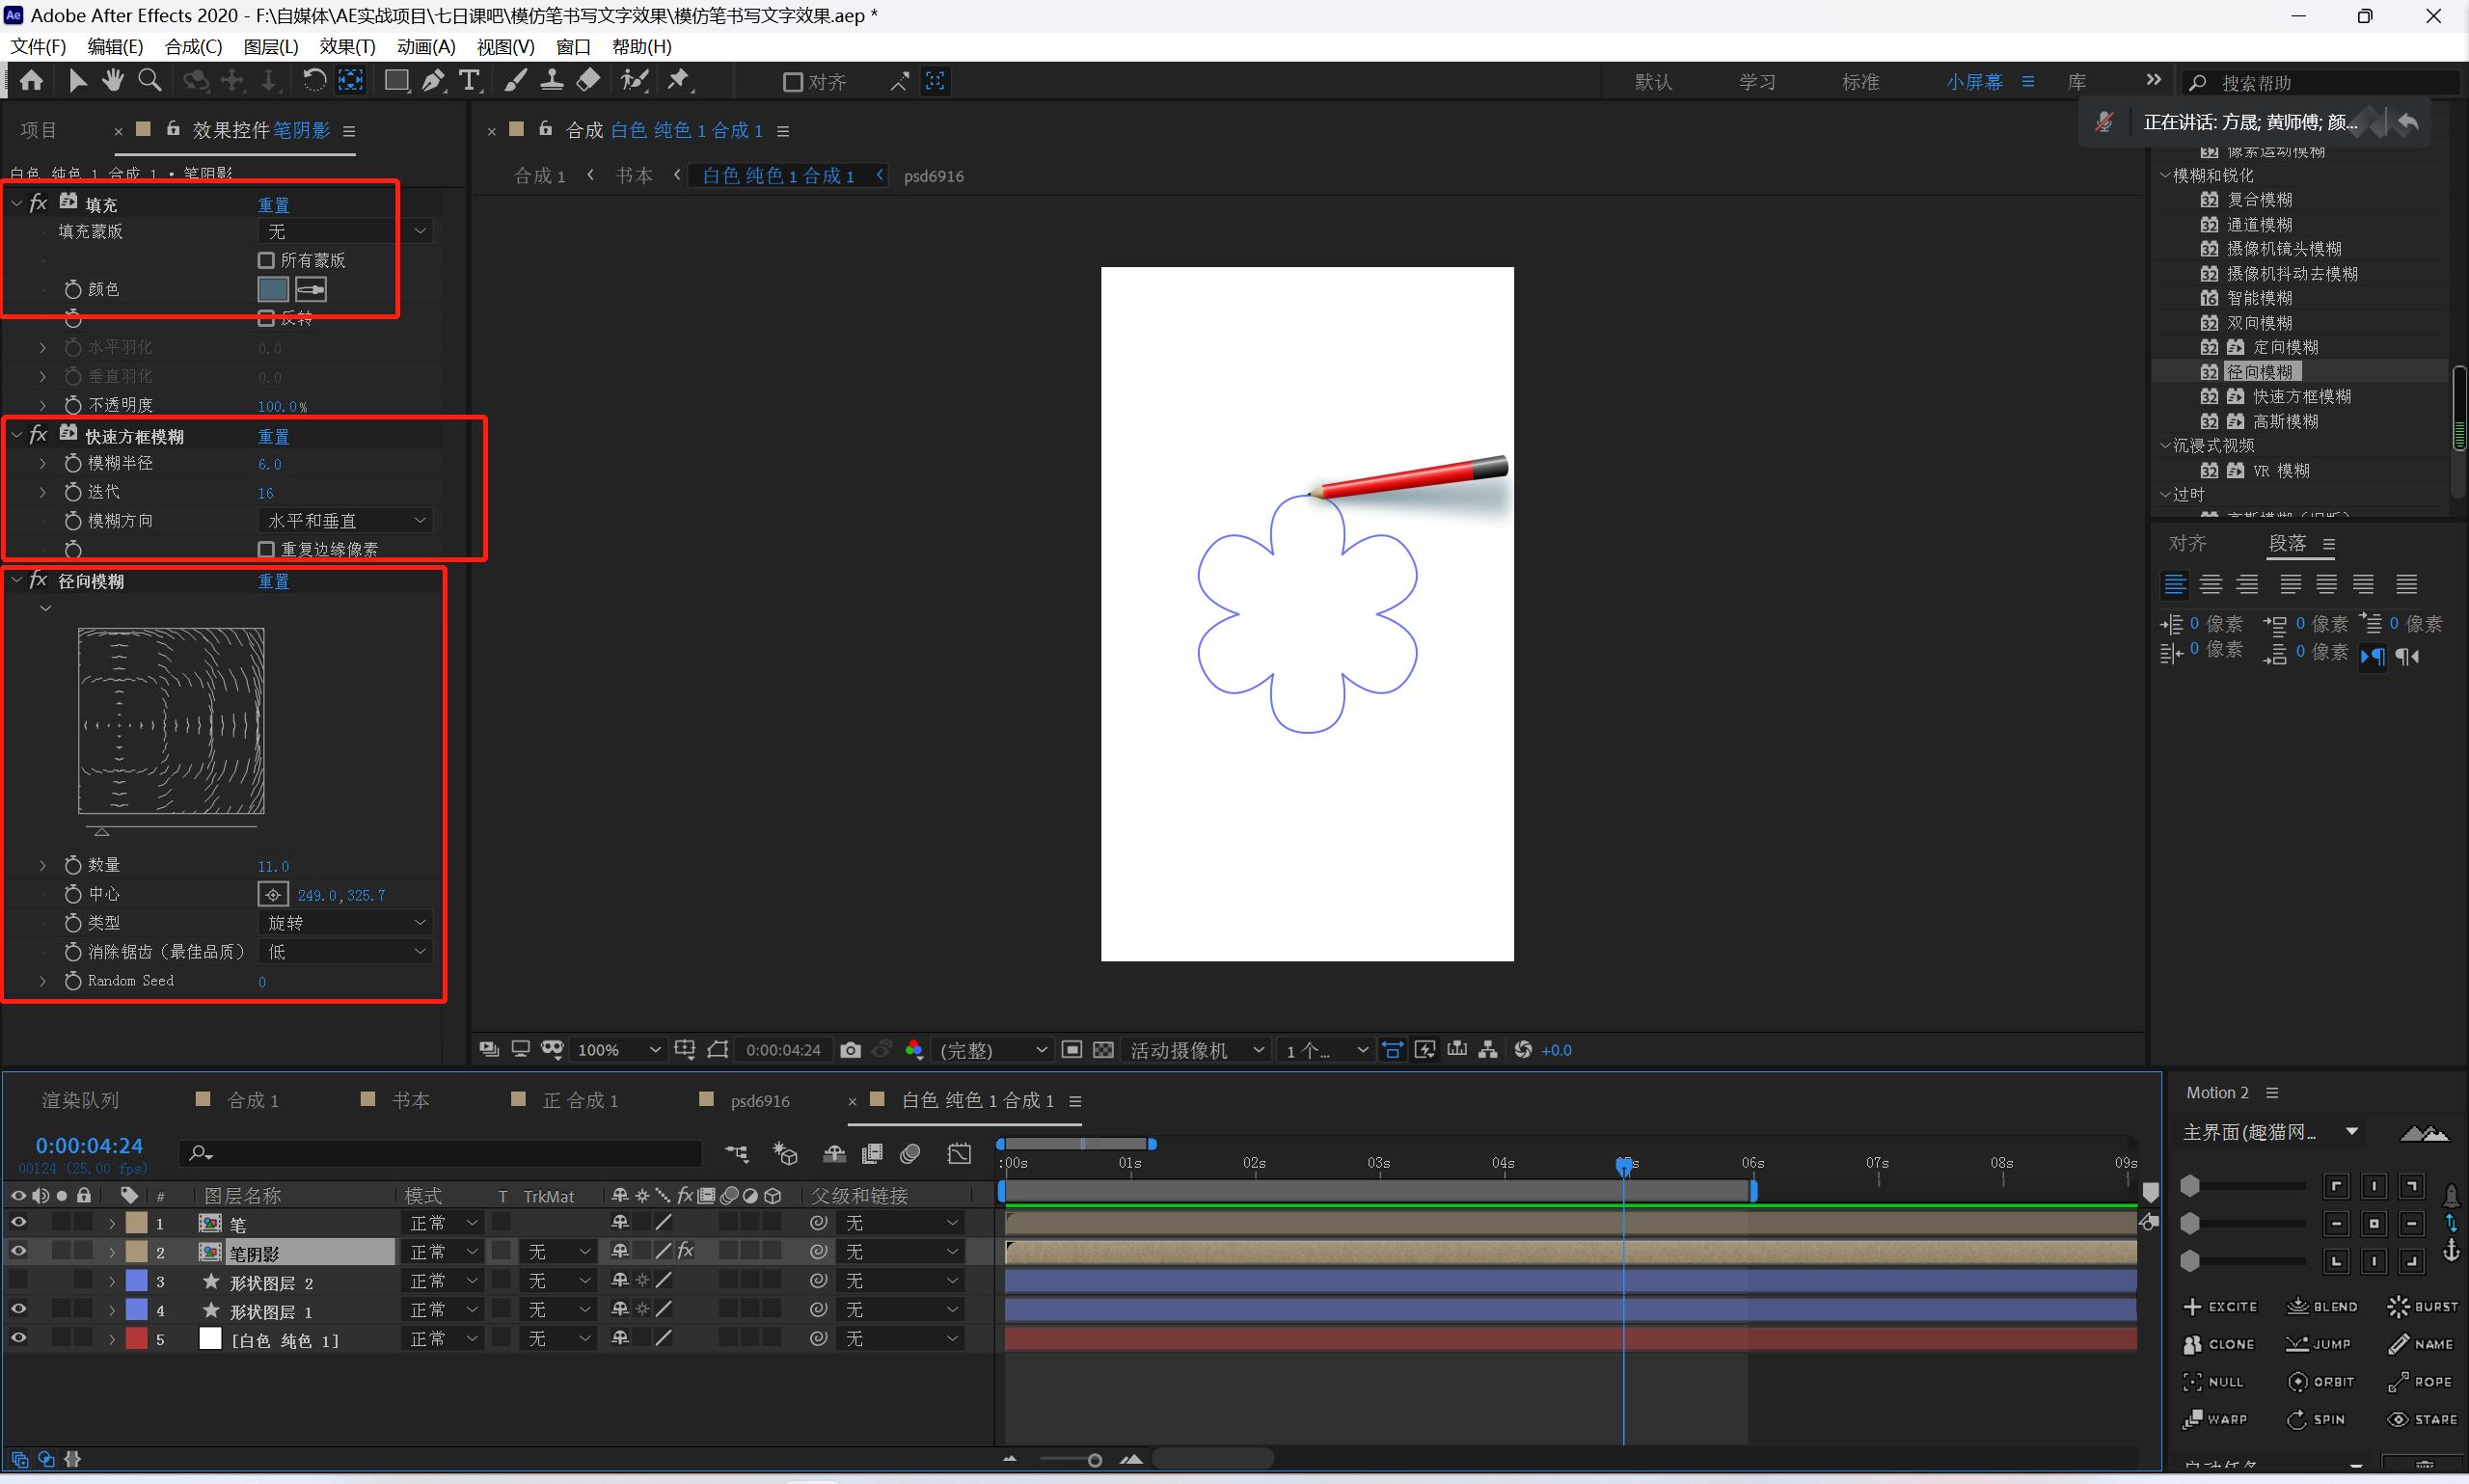Open the 模糊方向 dropdown
The image size is (2469, 1484).
[x=346, y=521]
